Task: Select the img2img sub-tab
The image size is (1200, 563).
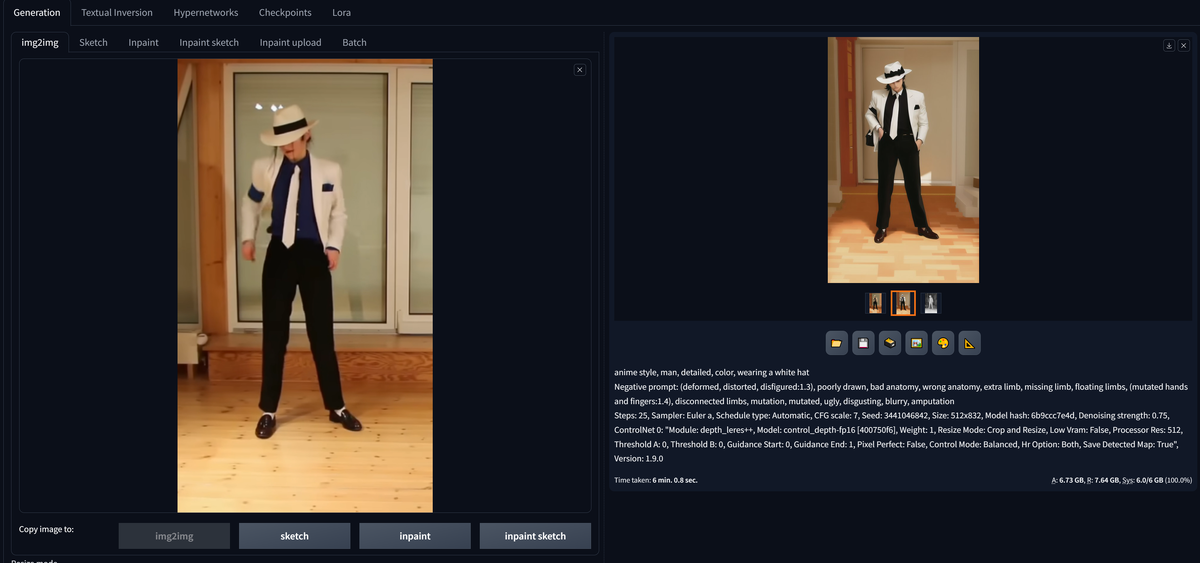Action: pyautogui.click(x=40, y=42)
